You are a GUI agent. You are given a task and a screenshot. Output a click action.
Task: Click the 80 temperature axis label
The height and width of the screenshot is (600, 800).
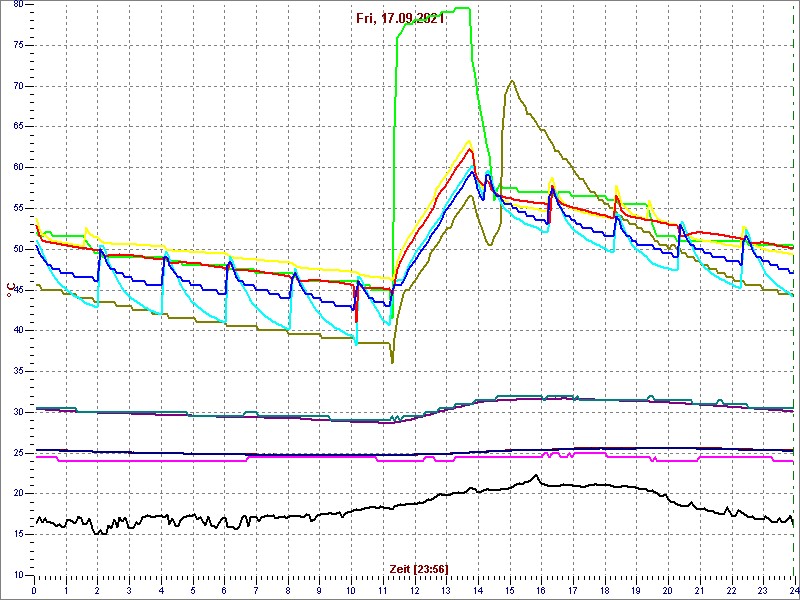[17, 4]
